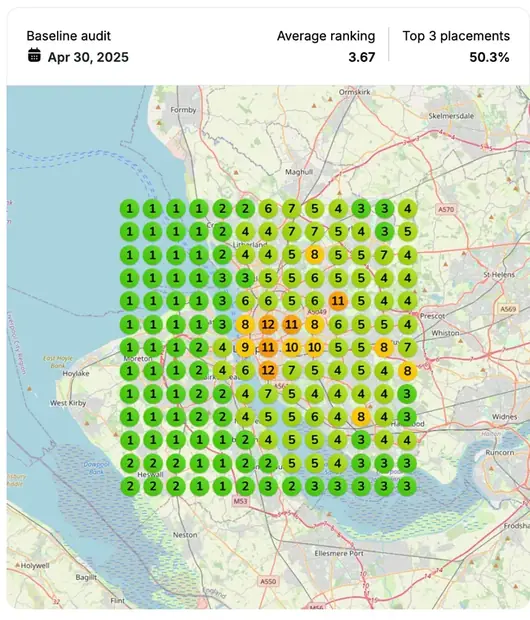The width and height of the screenshot is (530, 620).
Task: Click the calendar icon beside Apr 30, 2025
Action: click(x=34, y=55)
